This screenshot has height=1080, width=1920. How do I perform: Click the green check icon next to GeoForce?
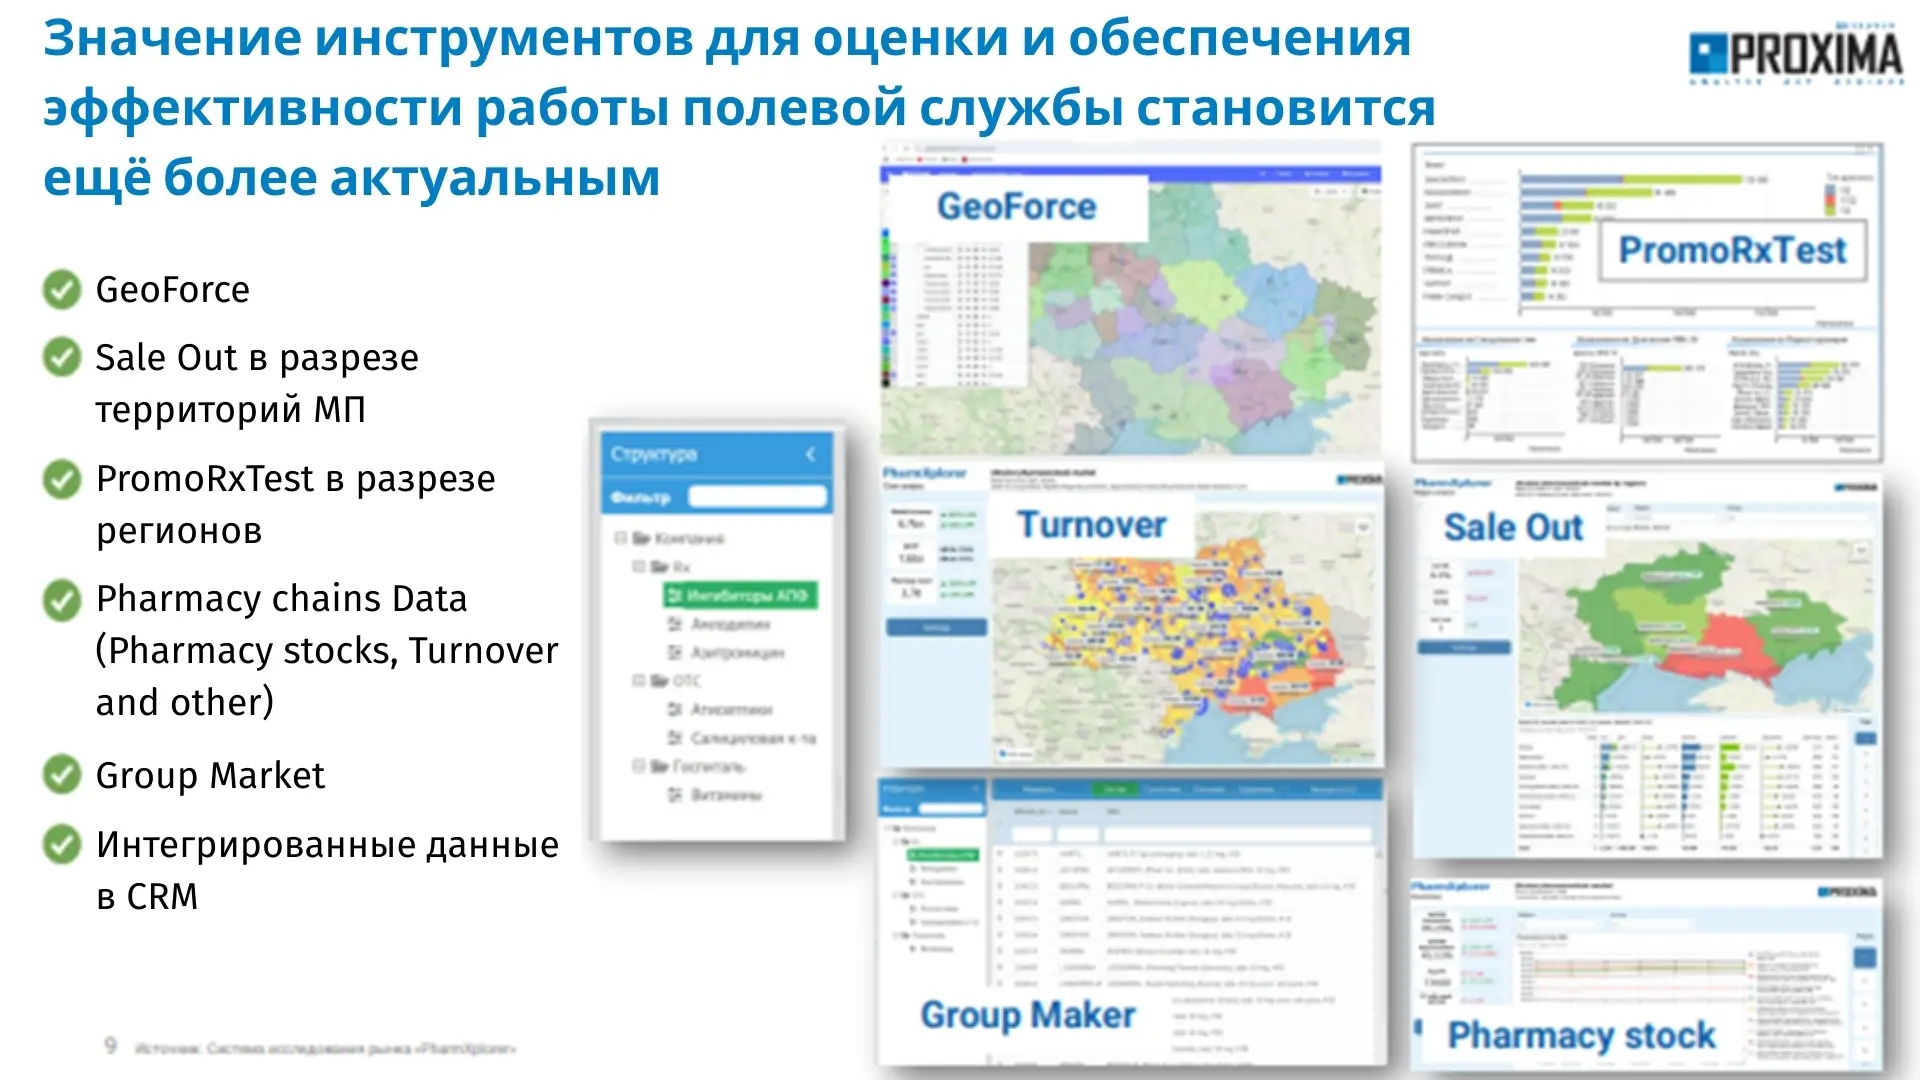tap(62, 289)
